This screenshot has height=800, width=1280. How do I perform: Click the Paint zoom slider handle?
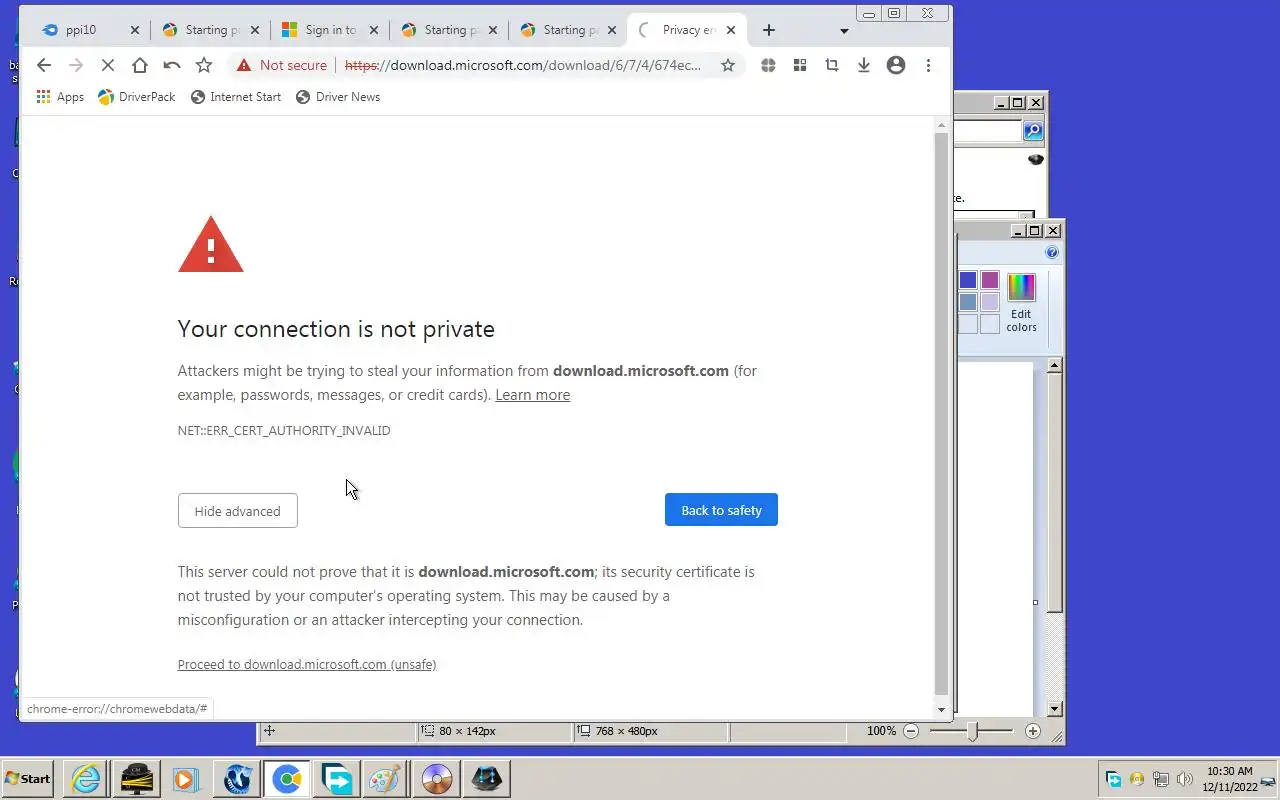point(973,731)
